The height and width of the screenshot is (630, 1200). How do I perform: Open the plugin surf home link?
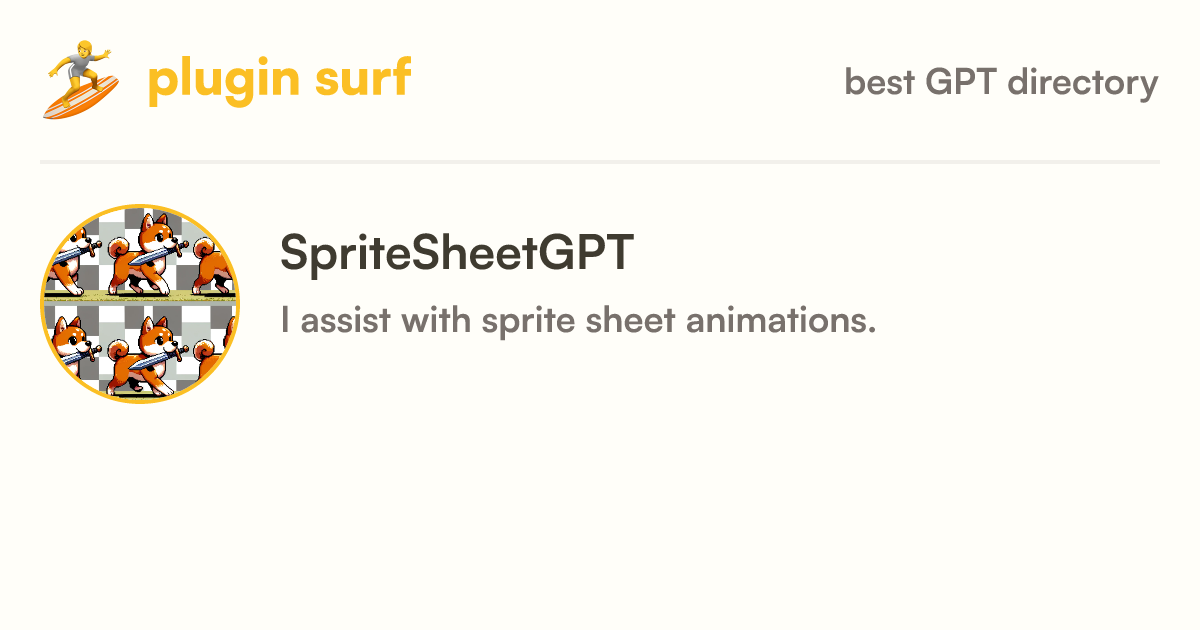point(227,80)
